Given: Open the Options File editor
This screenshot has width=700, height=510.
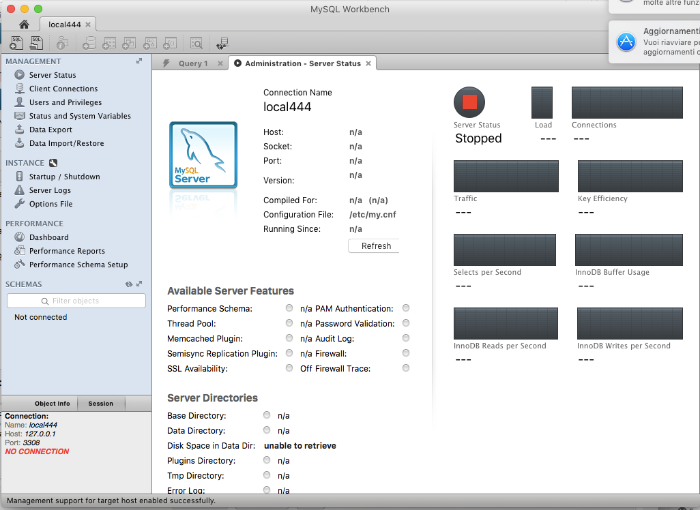Looking at the screenshot, I should pyautogui.click(x=51, y=204).
